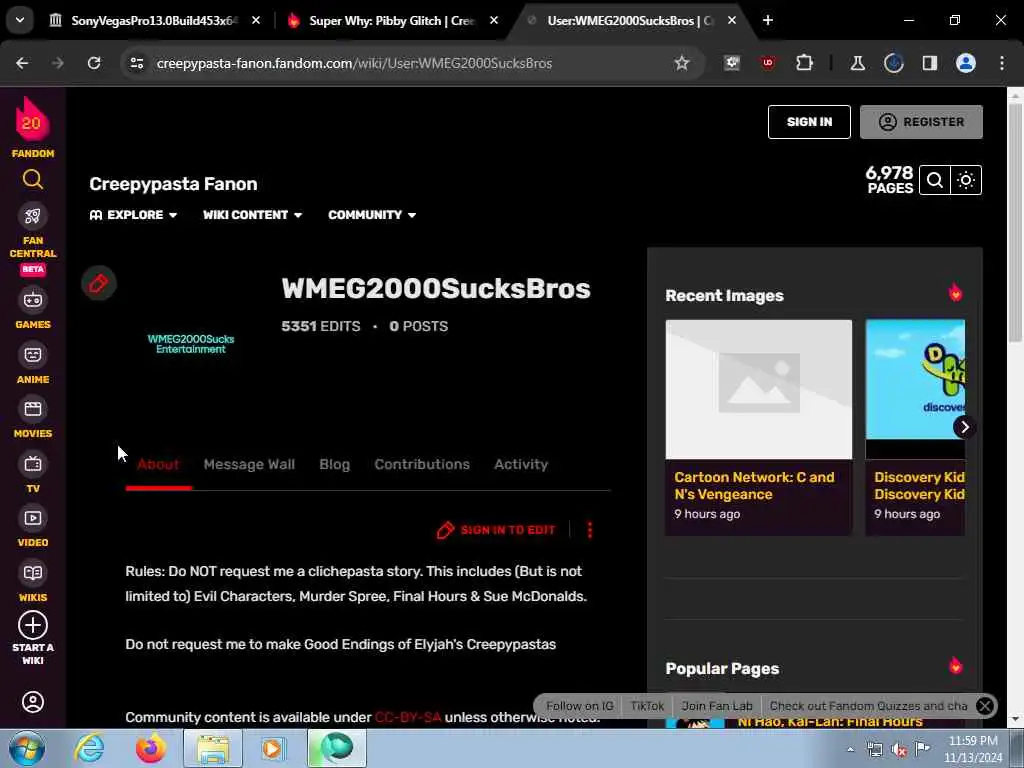
Task: Click Join Fan Lab in banner
Action: pos(717,706)
